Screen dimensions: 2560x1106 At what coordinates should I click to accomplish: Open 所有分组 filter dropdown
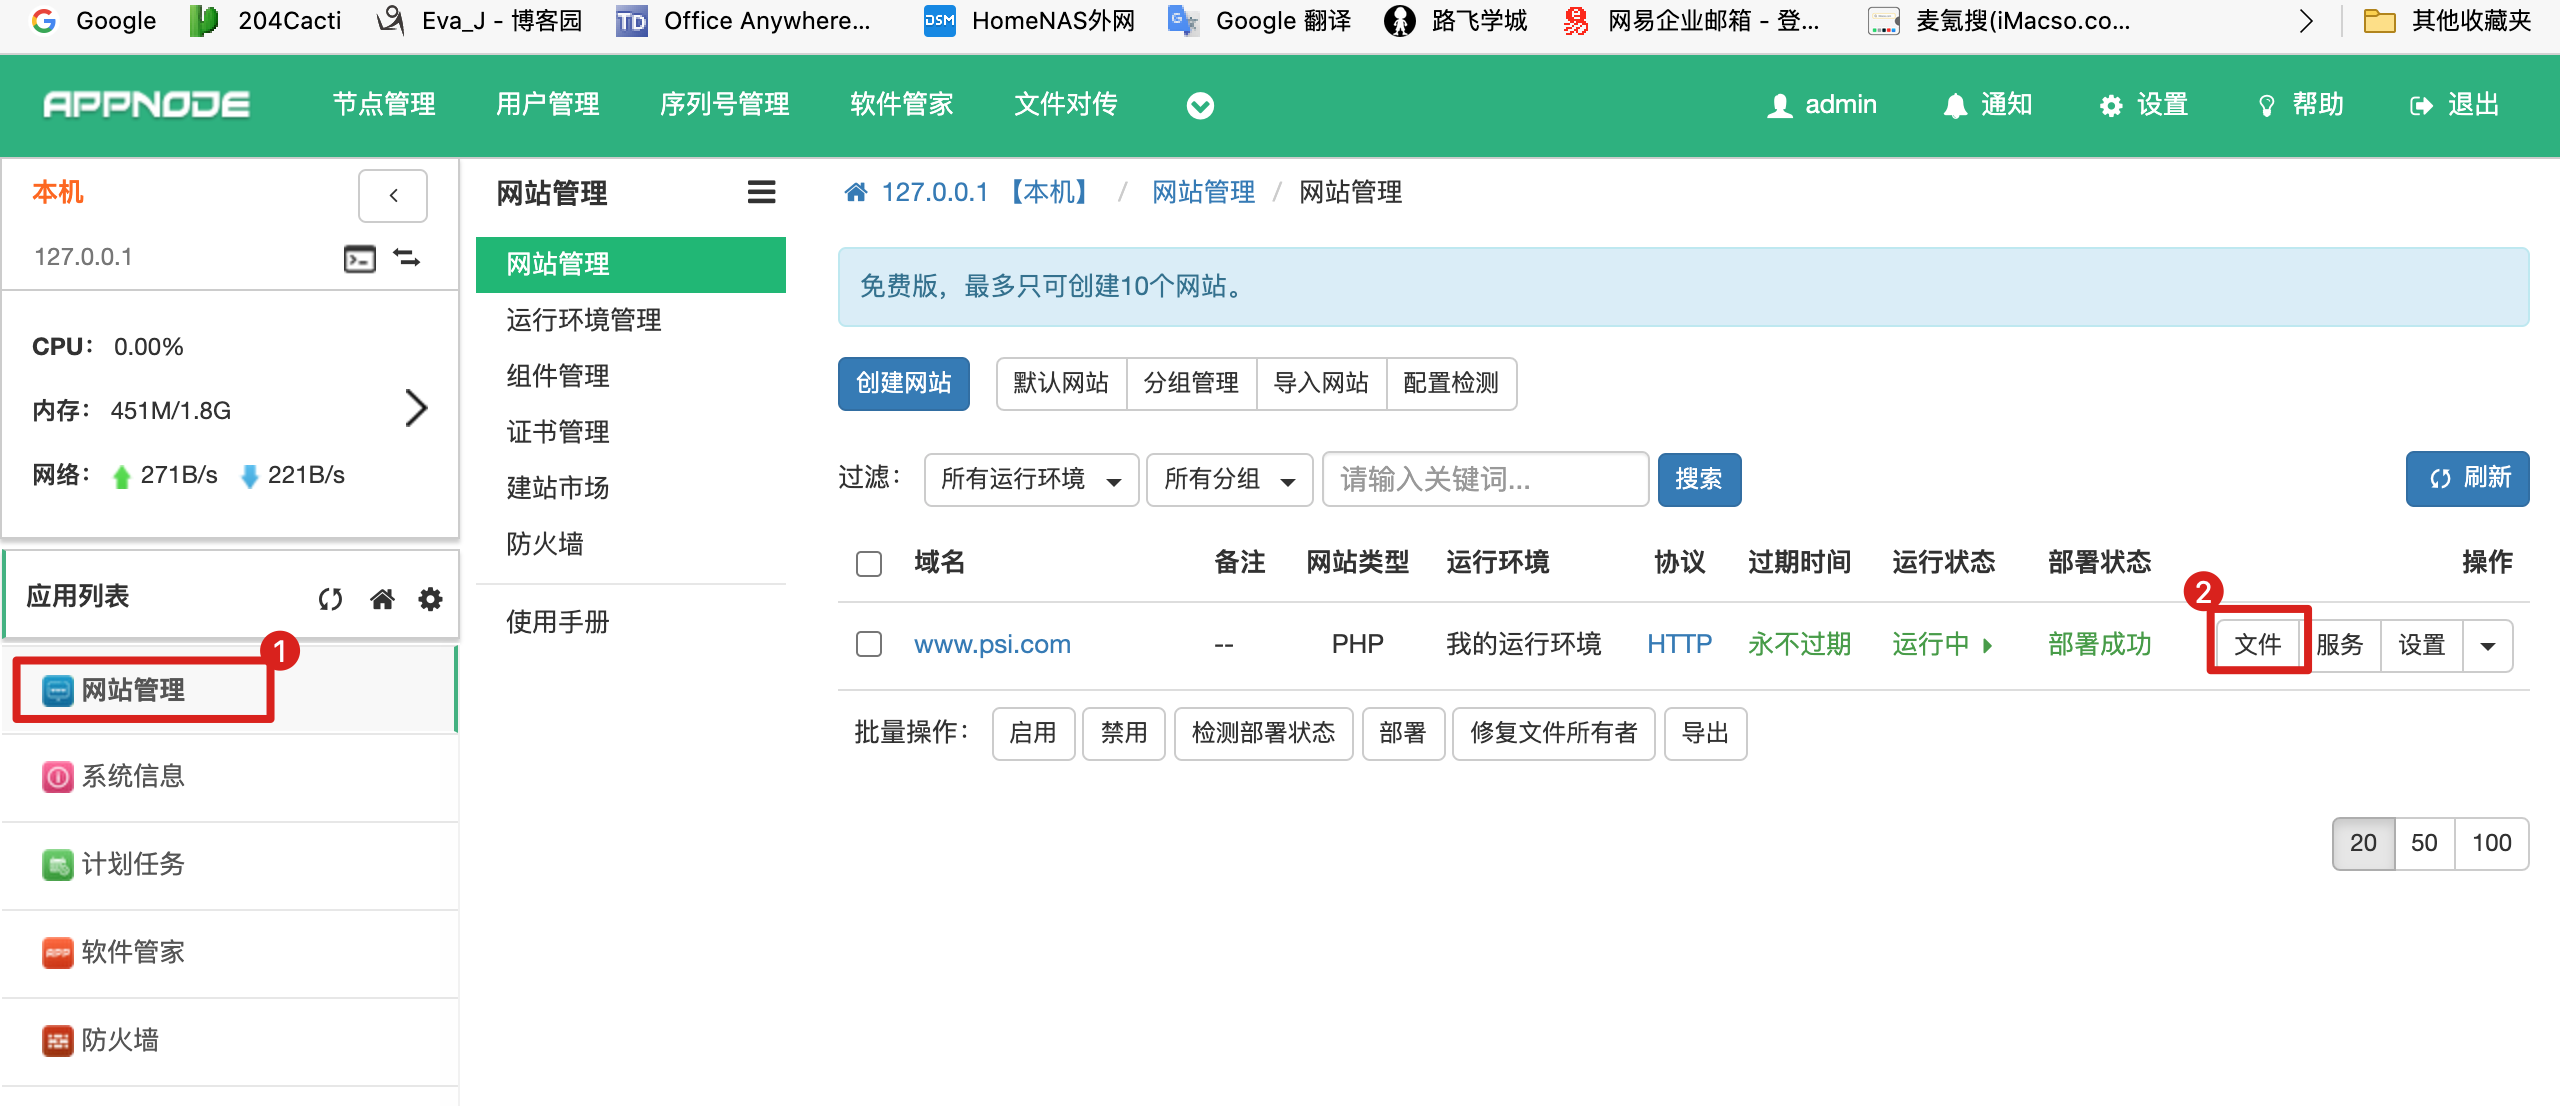(1228, 480)
